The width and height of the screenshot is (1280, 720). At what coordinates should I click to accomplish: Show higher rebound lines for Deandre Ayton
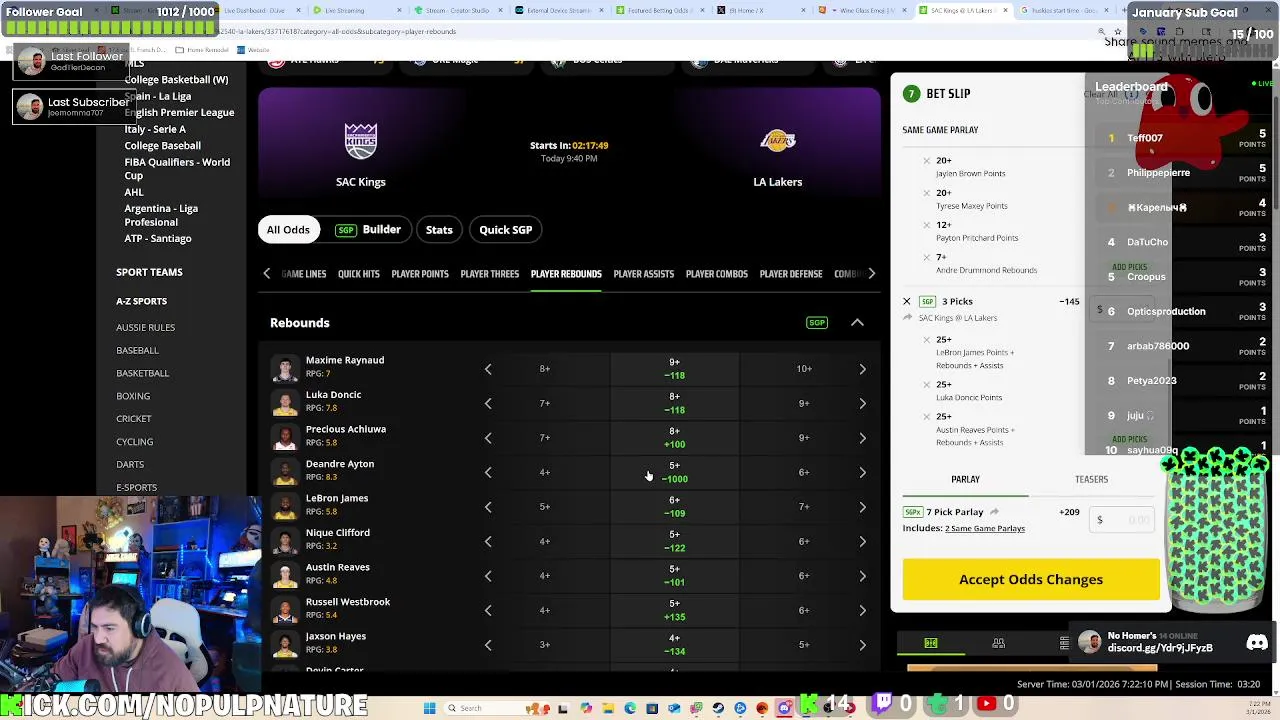coord(862,472)
